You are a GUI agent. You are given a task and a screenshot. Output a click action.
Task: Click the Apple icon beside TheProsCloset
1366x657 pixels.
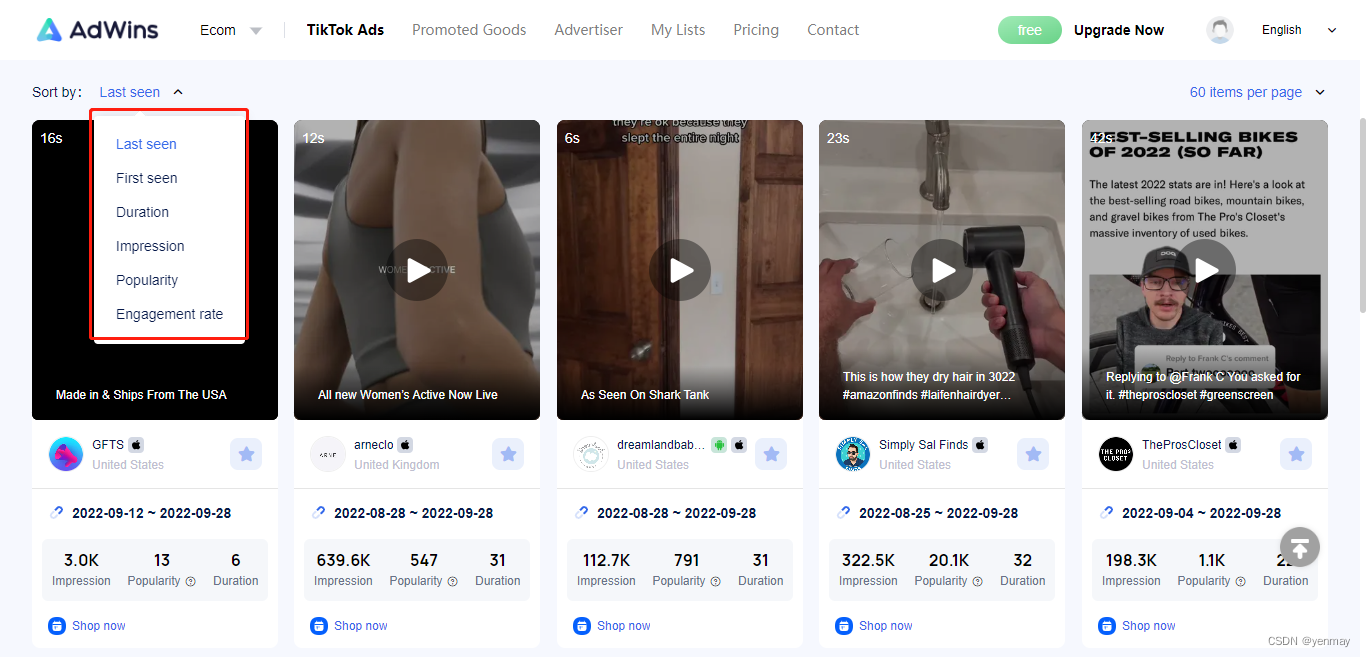(x=1233, y=445)
